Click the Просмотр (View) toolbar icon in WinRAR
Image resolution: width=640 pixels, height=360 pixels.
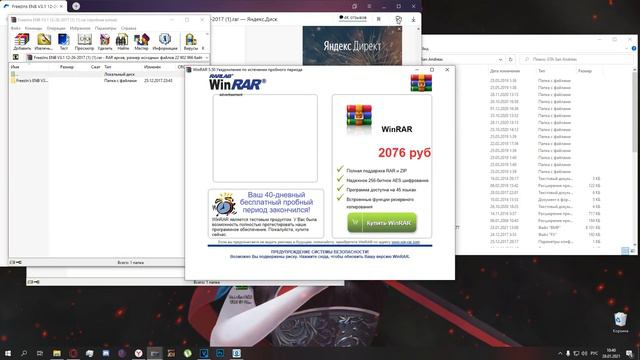pyautogui.click(x=84, y=42)
